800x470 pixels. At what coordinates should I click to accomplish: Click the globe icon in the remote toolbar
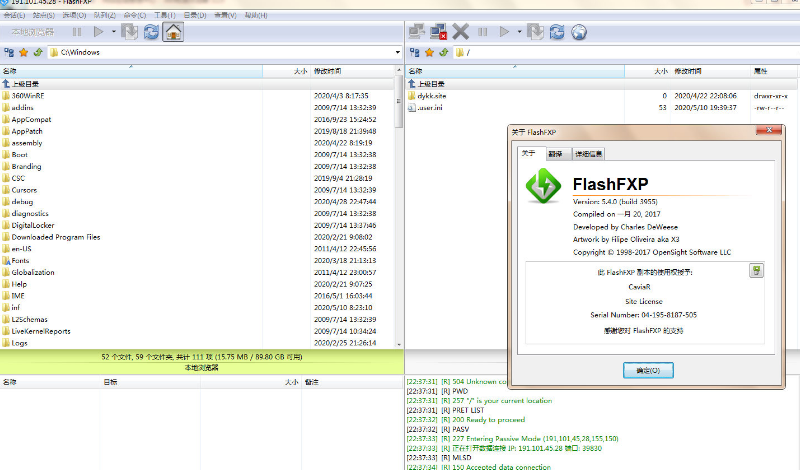pyautogui.click(x=579, y=32)
